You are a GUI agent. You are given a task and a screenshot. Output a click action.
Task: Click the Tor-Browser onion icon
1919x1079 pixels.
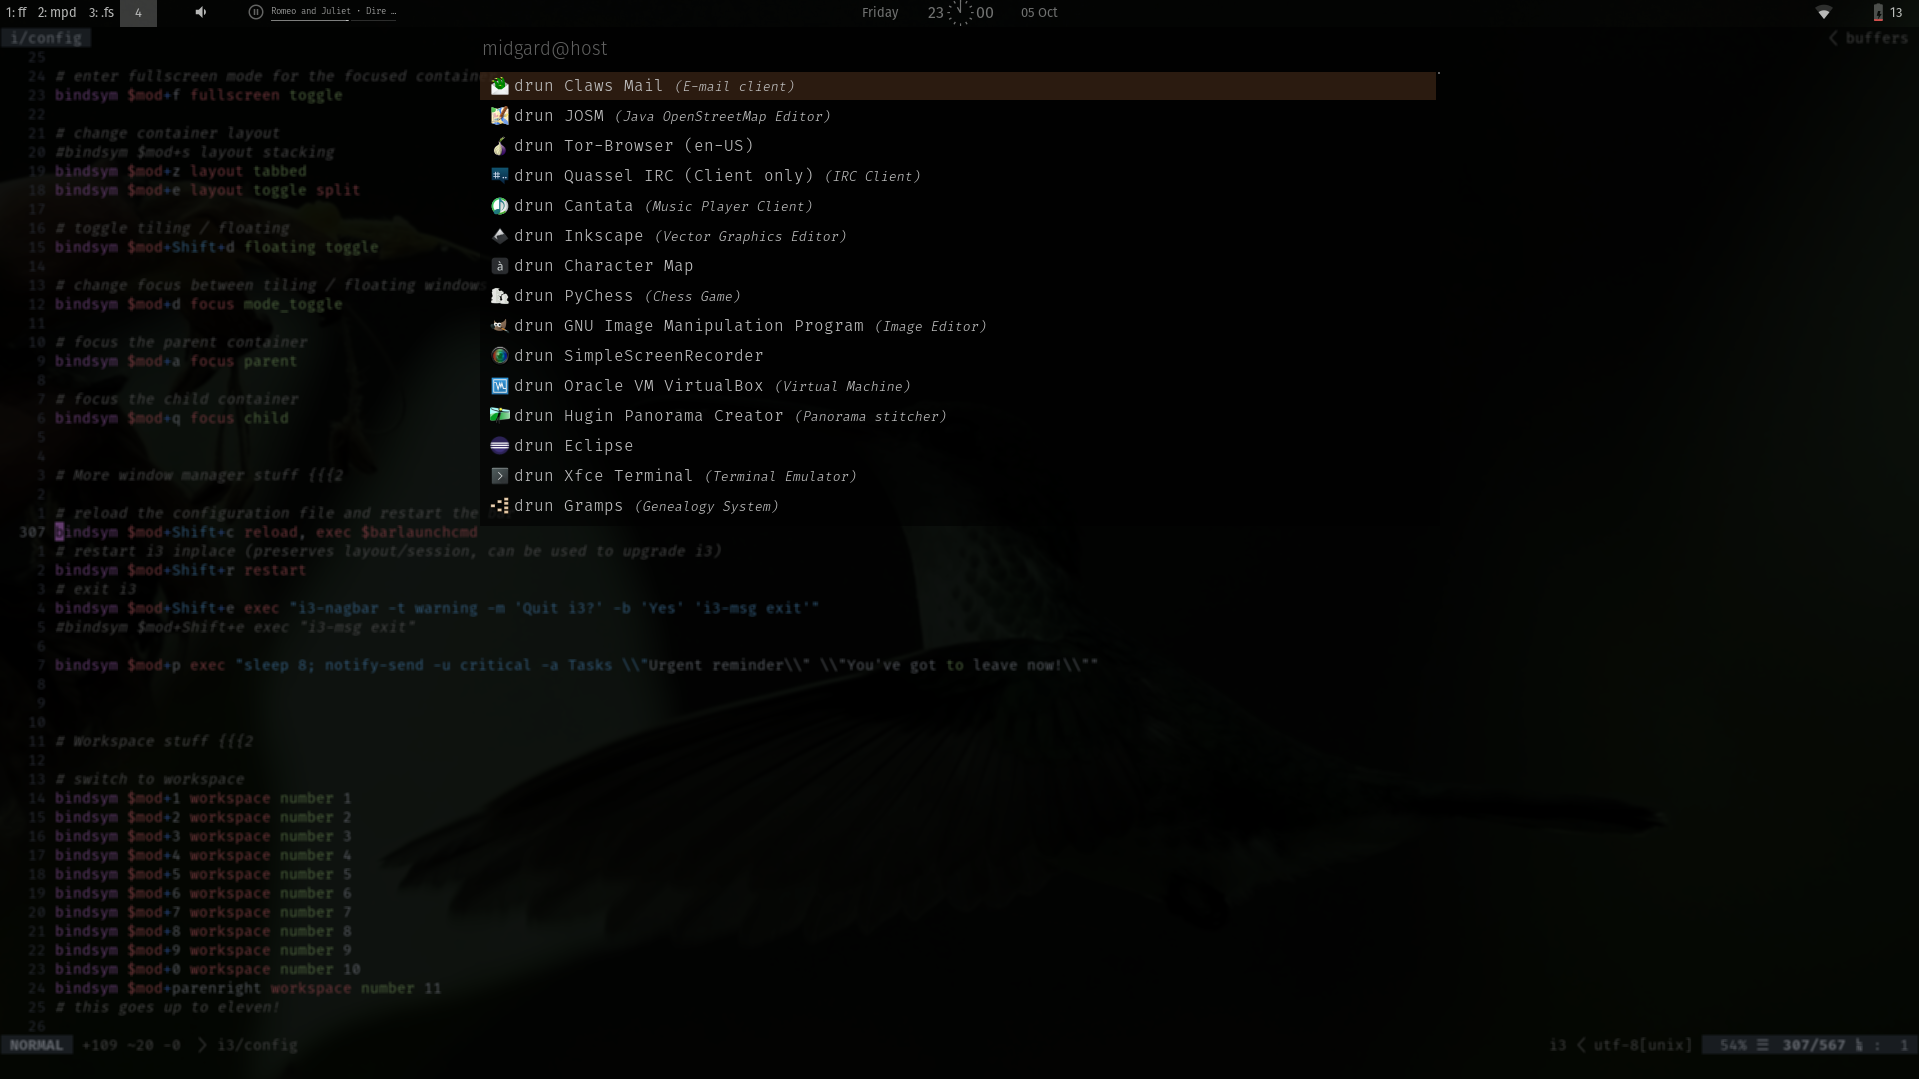(x=500, y=146)
